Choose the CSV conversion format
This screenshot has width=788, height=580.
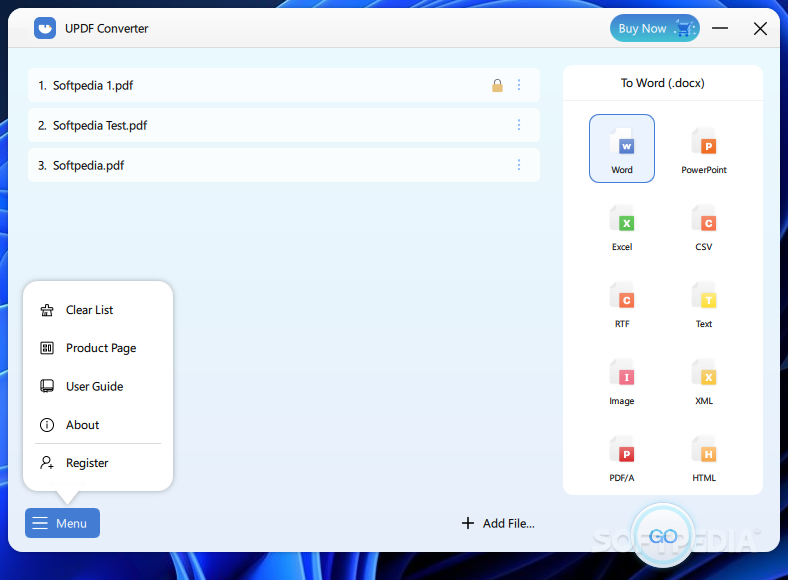point(704,227)
